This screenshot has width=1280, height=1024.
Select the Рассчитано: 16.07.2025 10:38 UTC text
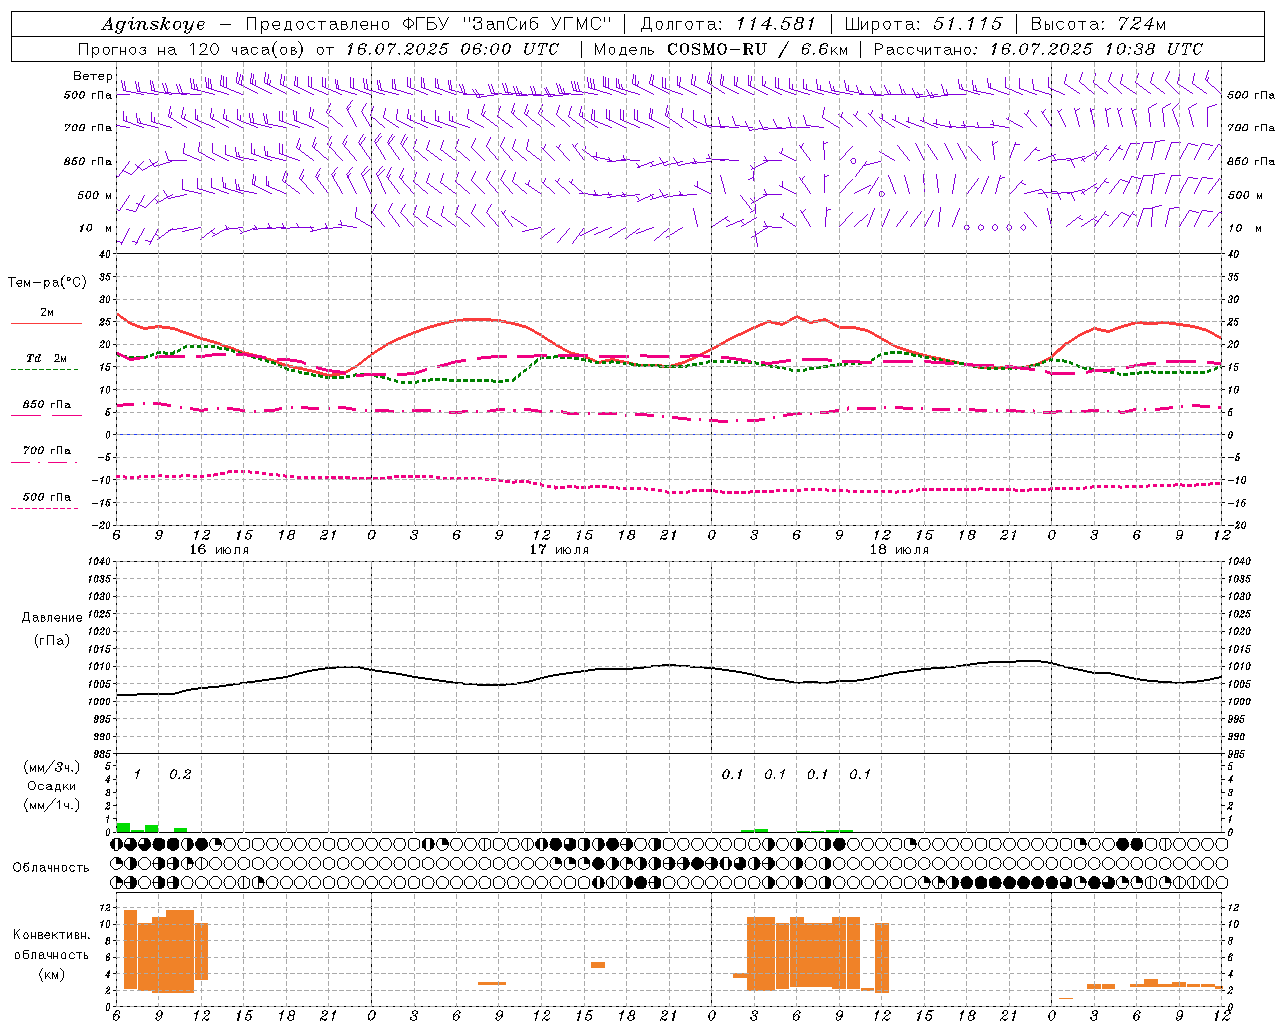(1038, 49)
